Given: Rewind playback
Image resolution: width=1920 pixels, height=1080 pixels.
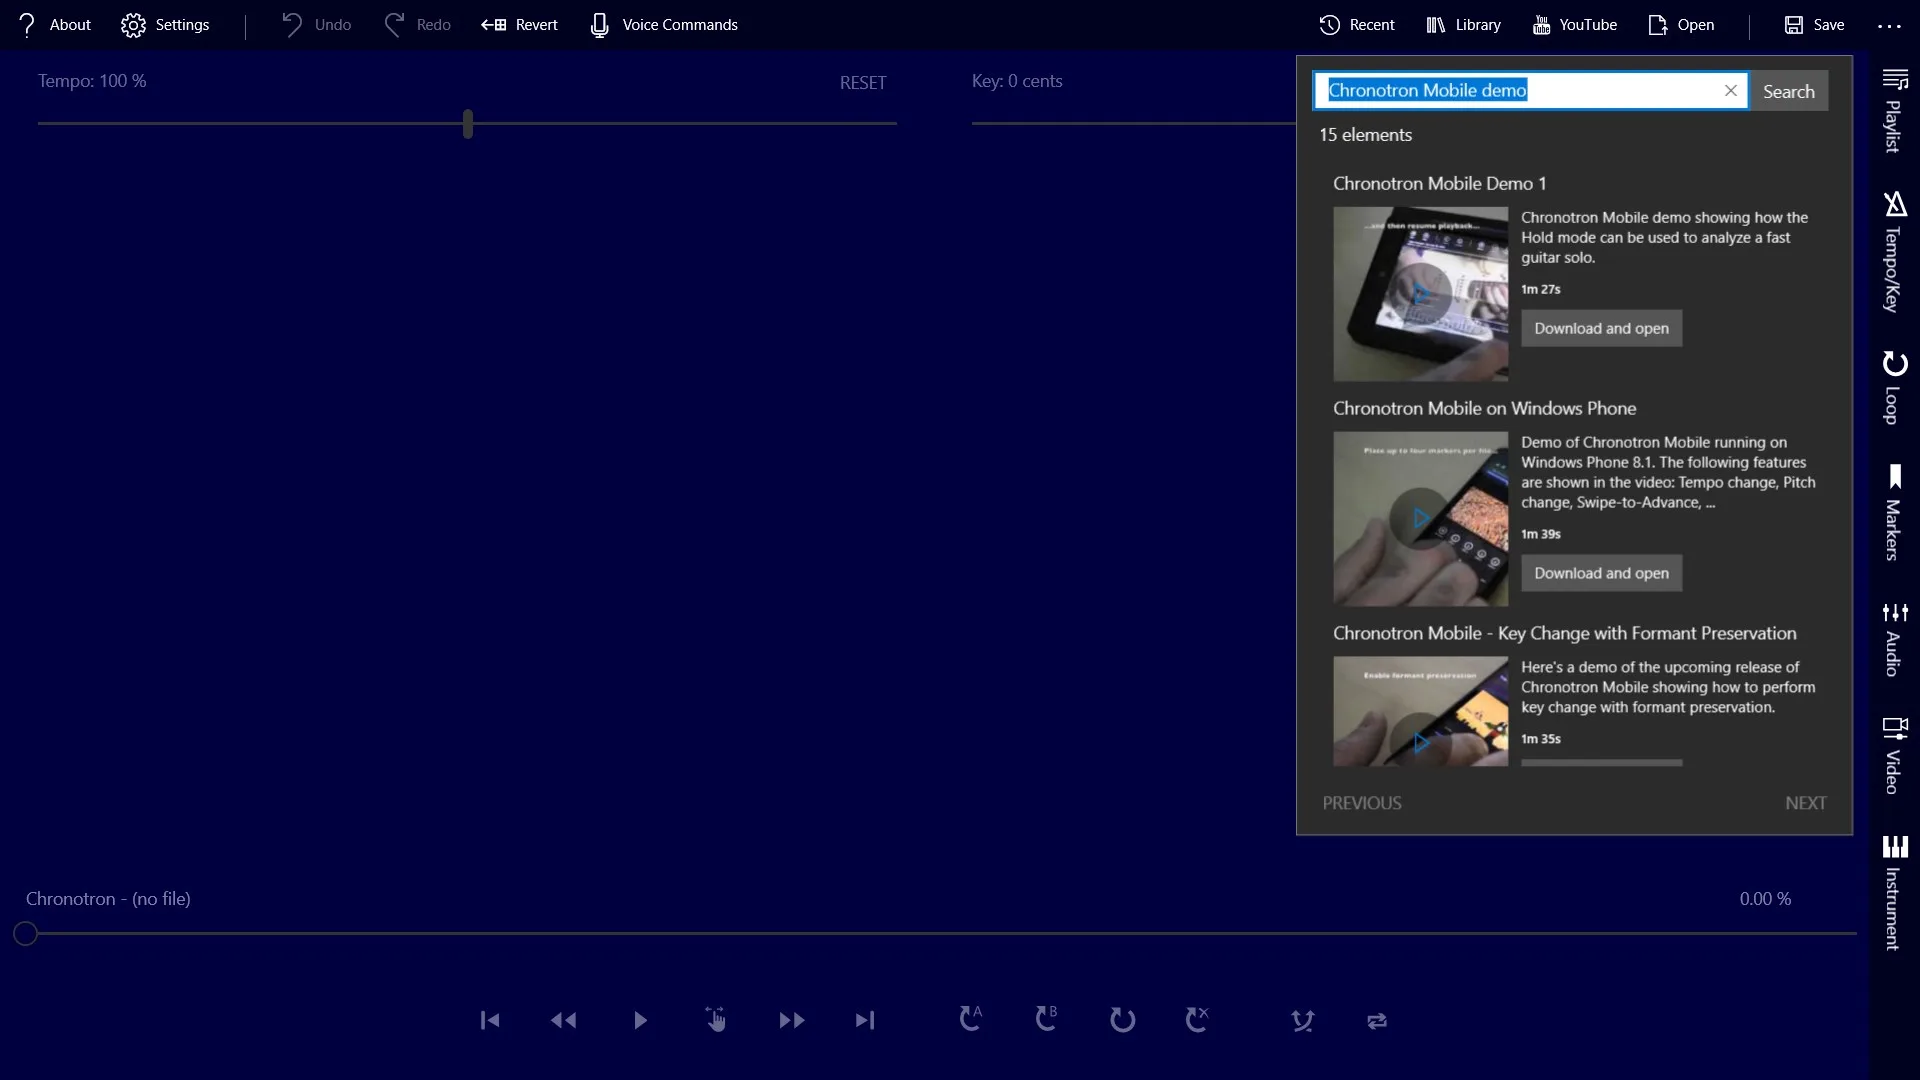Looking at the screenshot, I should click(x=564, y=1020).
